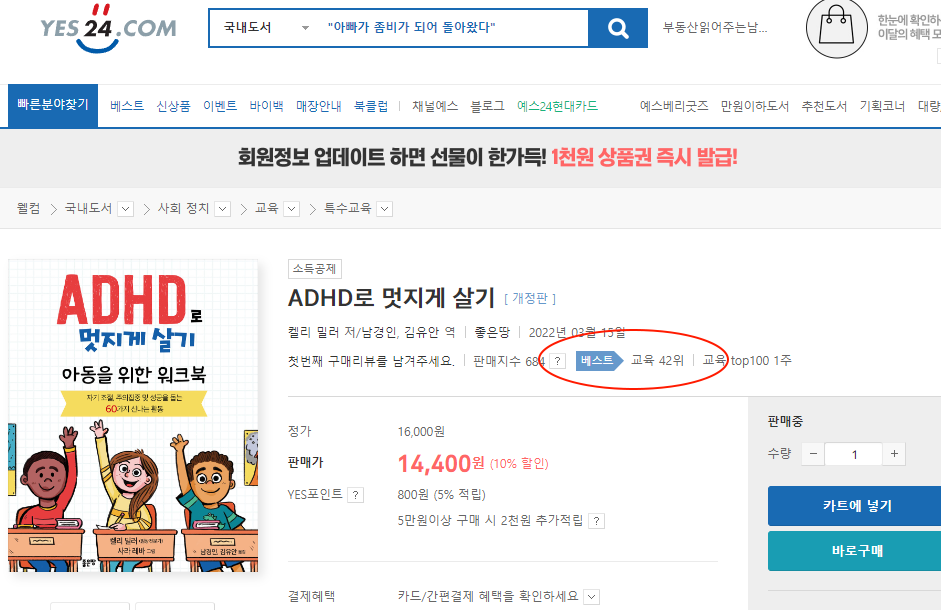Viewport: 941px width, 610px height.
Task: Expand the 특수교육 breadcrumb dropdown
Action: click(385, 209)
